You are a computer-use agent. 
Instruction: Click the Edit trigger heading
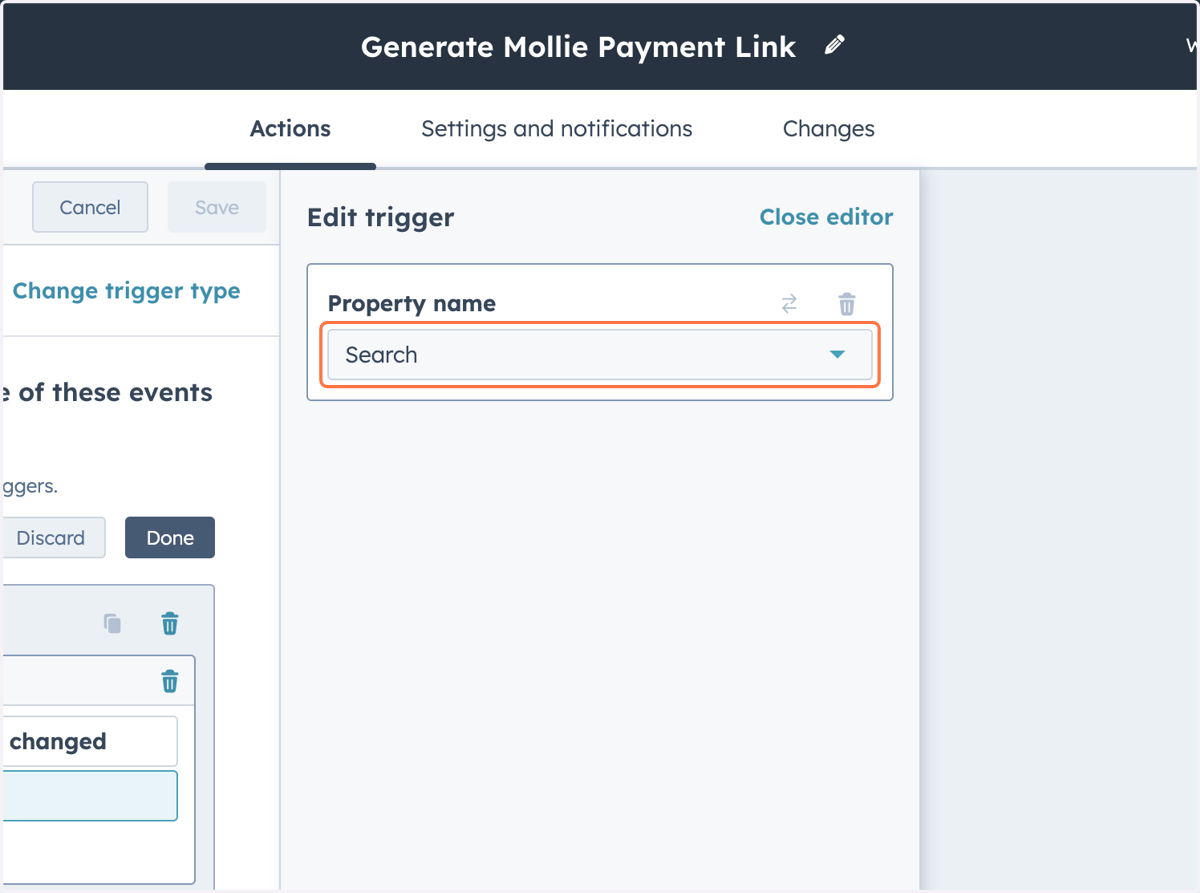click(381, 217)
